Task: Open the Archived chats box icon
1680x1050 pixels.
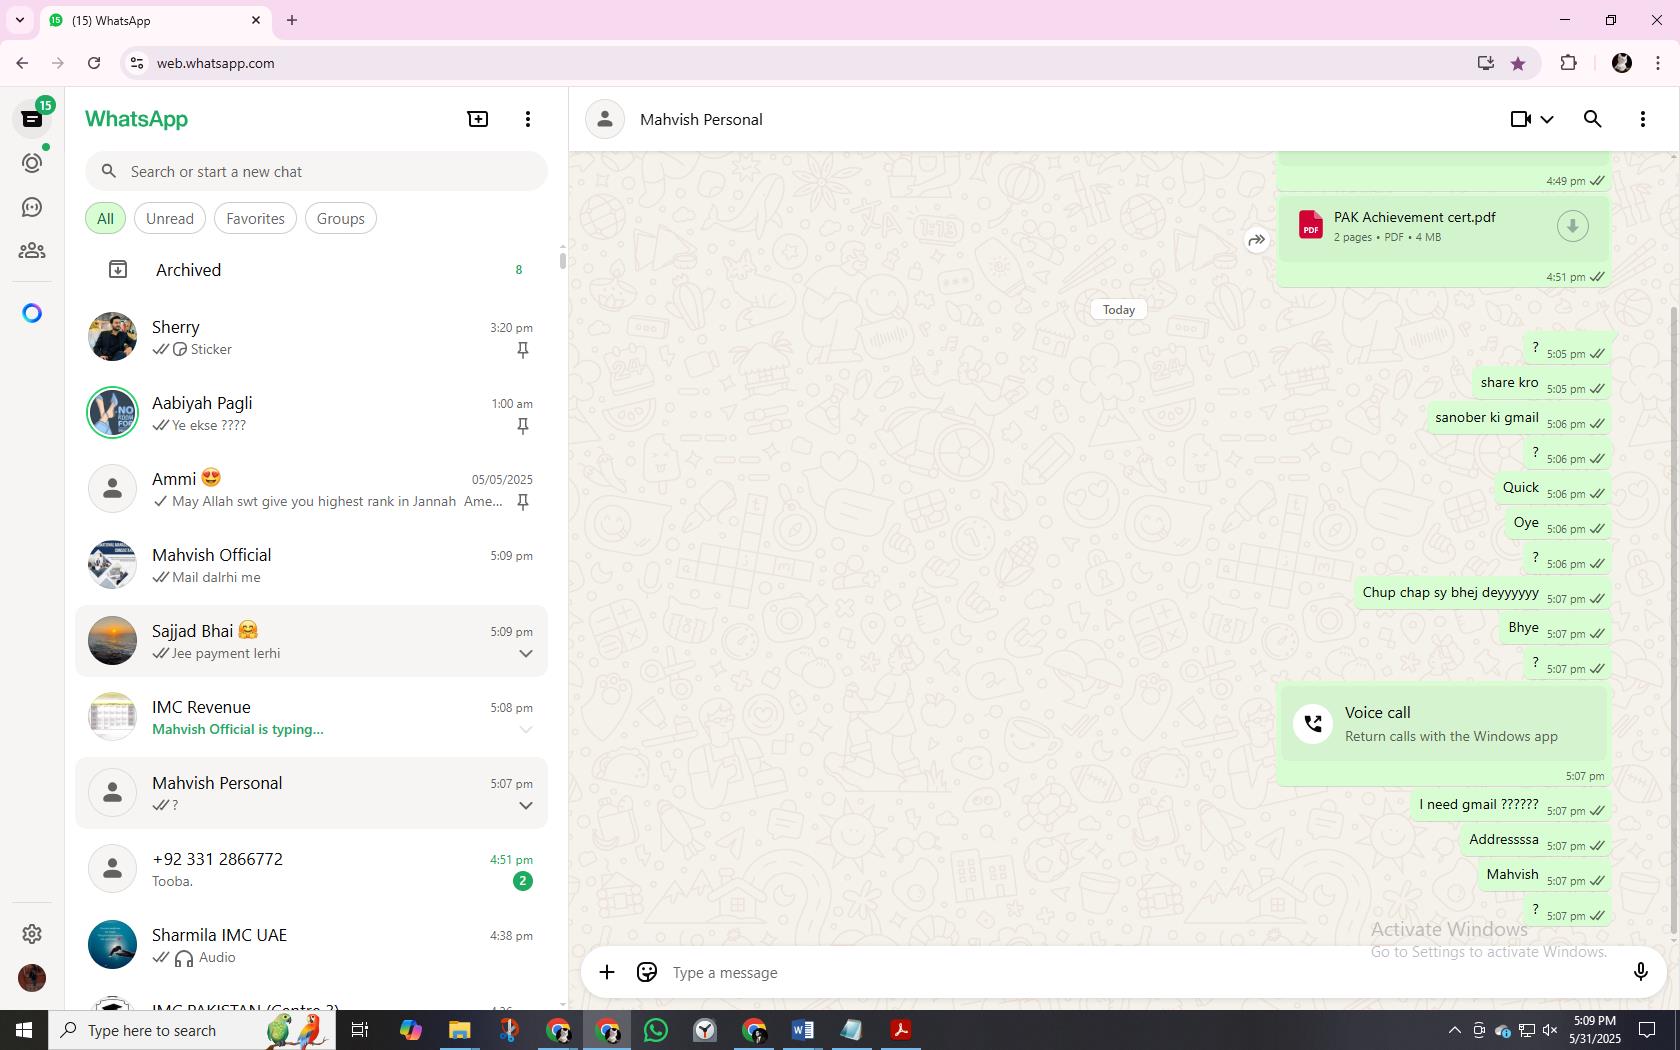Action: (118, 269)
